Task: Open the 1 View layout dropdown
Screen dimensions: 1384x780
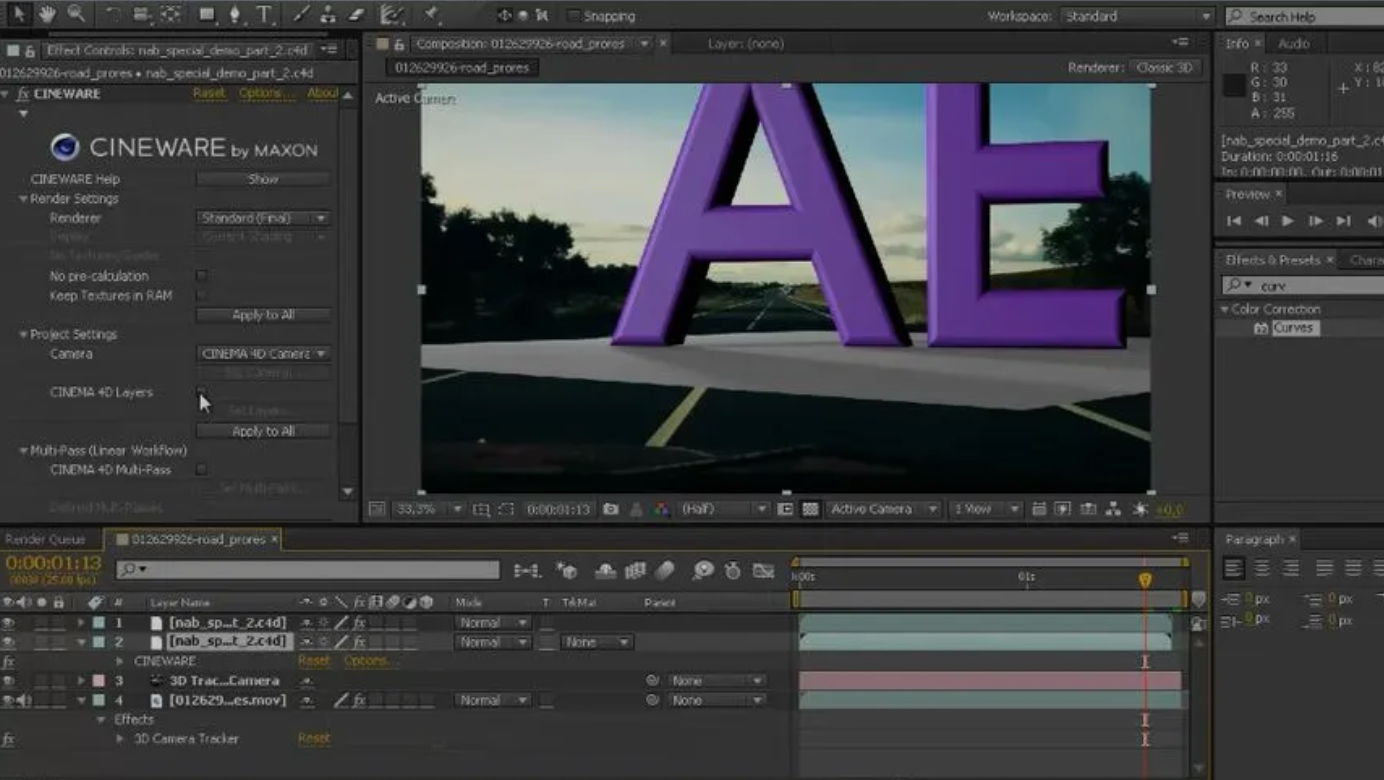Action: [x=985, y=509]
